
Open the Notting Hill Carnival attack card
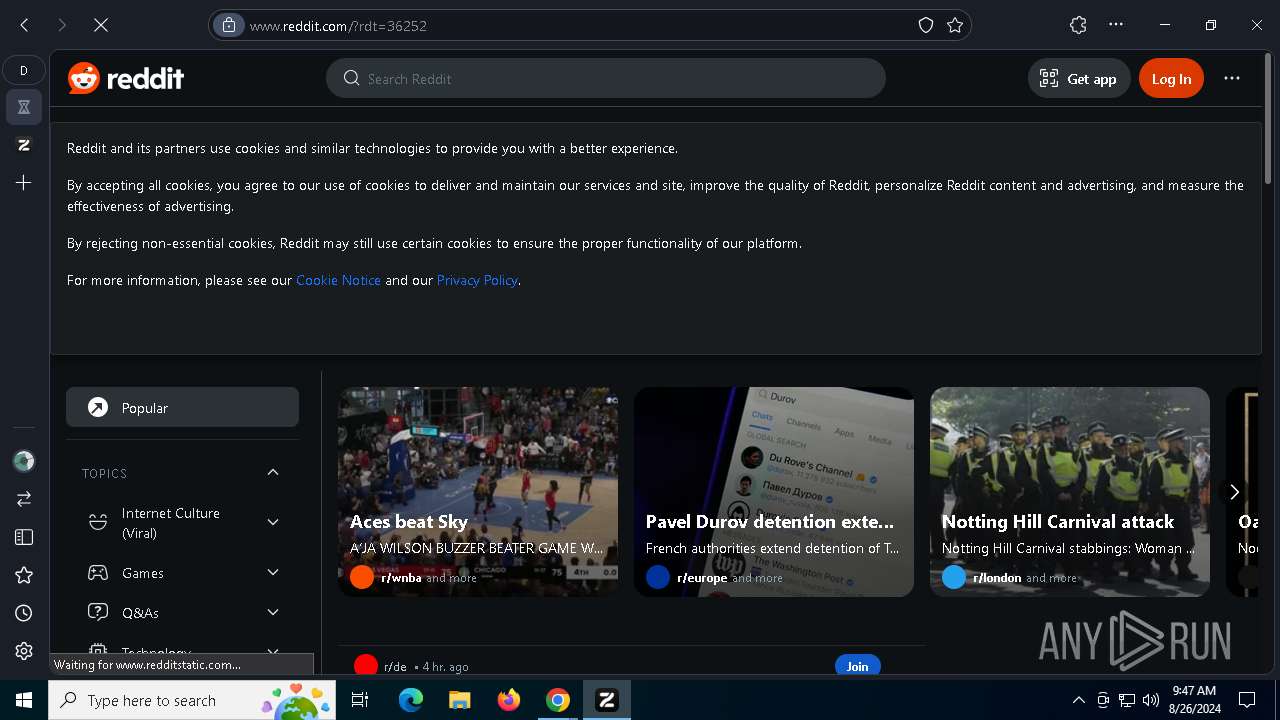1070,492
